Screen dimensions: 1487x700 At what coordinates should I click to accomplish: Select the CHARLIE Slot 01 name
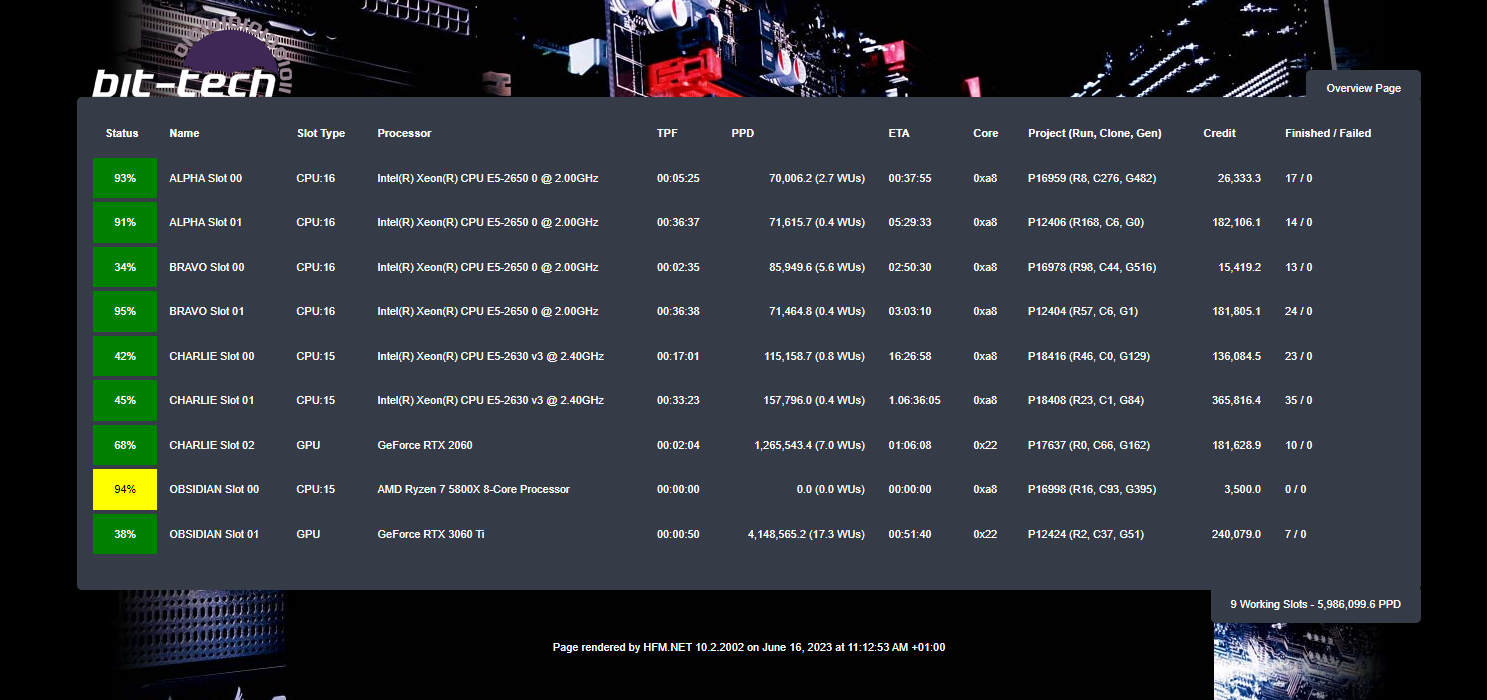pyautogui.click(x=212, y=400)
